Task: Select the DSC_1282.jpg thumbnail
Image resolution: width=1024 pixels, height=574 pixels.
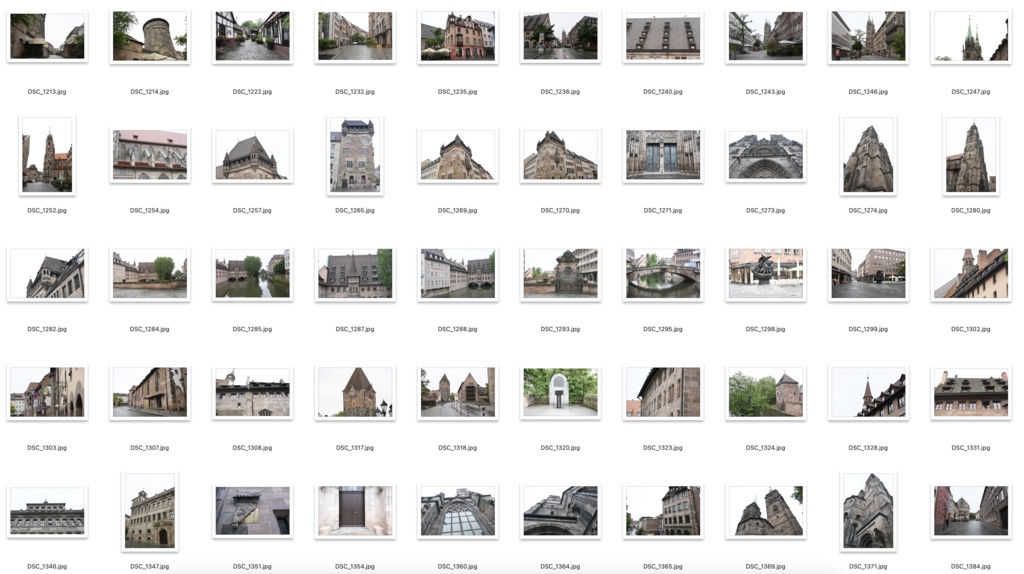Action: coord(47,274)
